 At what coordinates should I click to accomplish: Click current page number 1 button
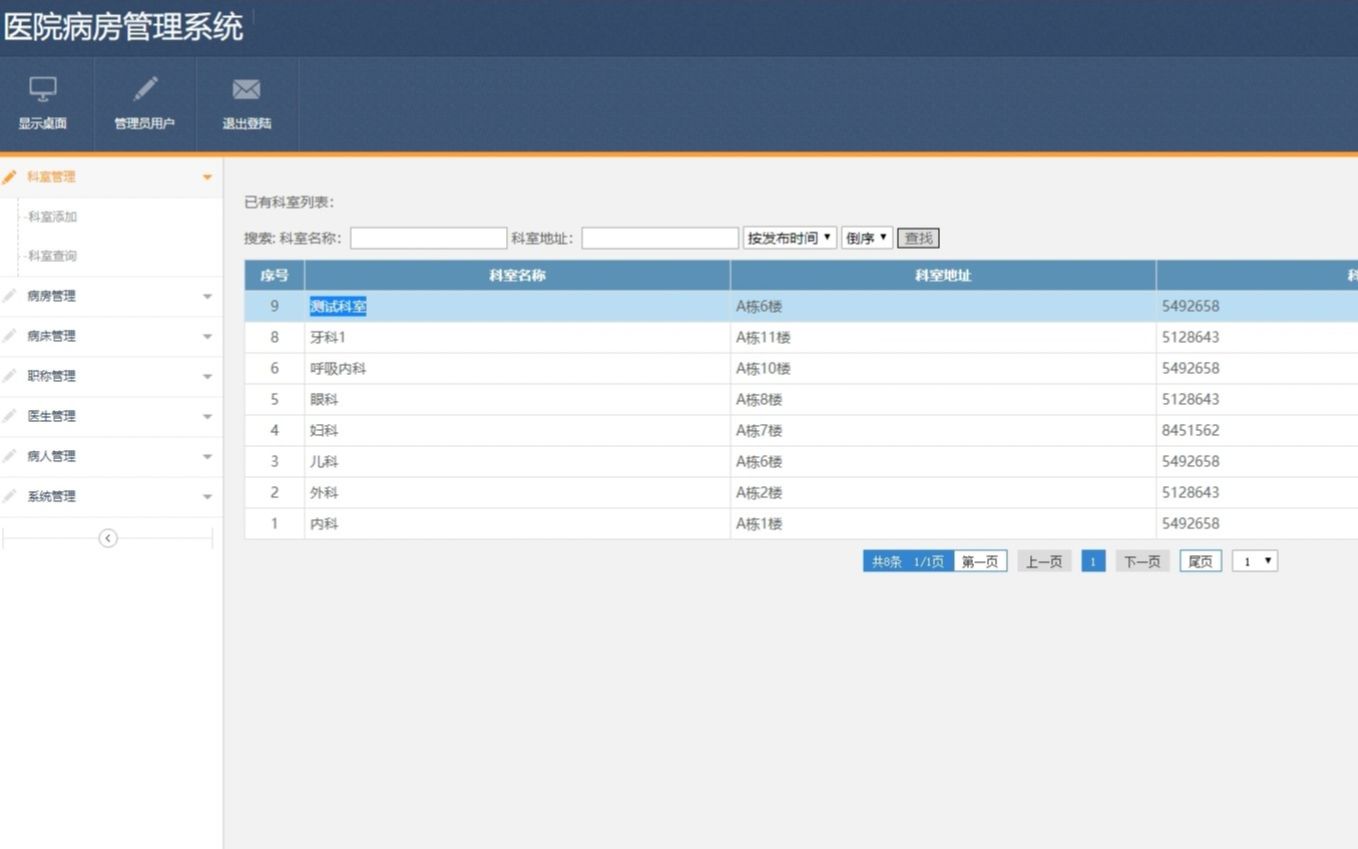(1093, 562)
